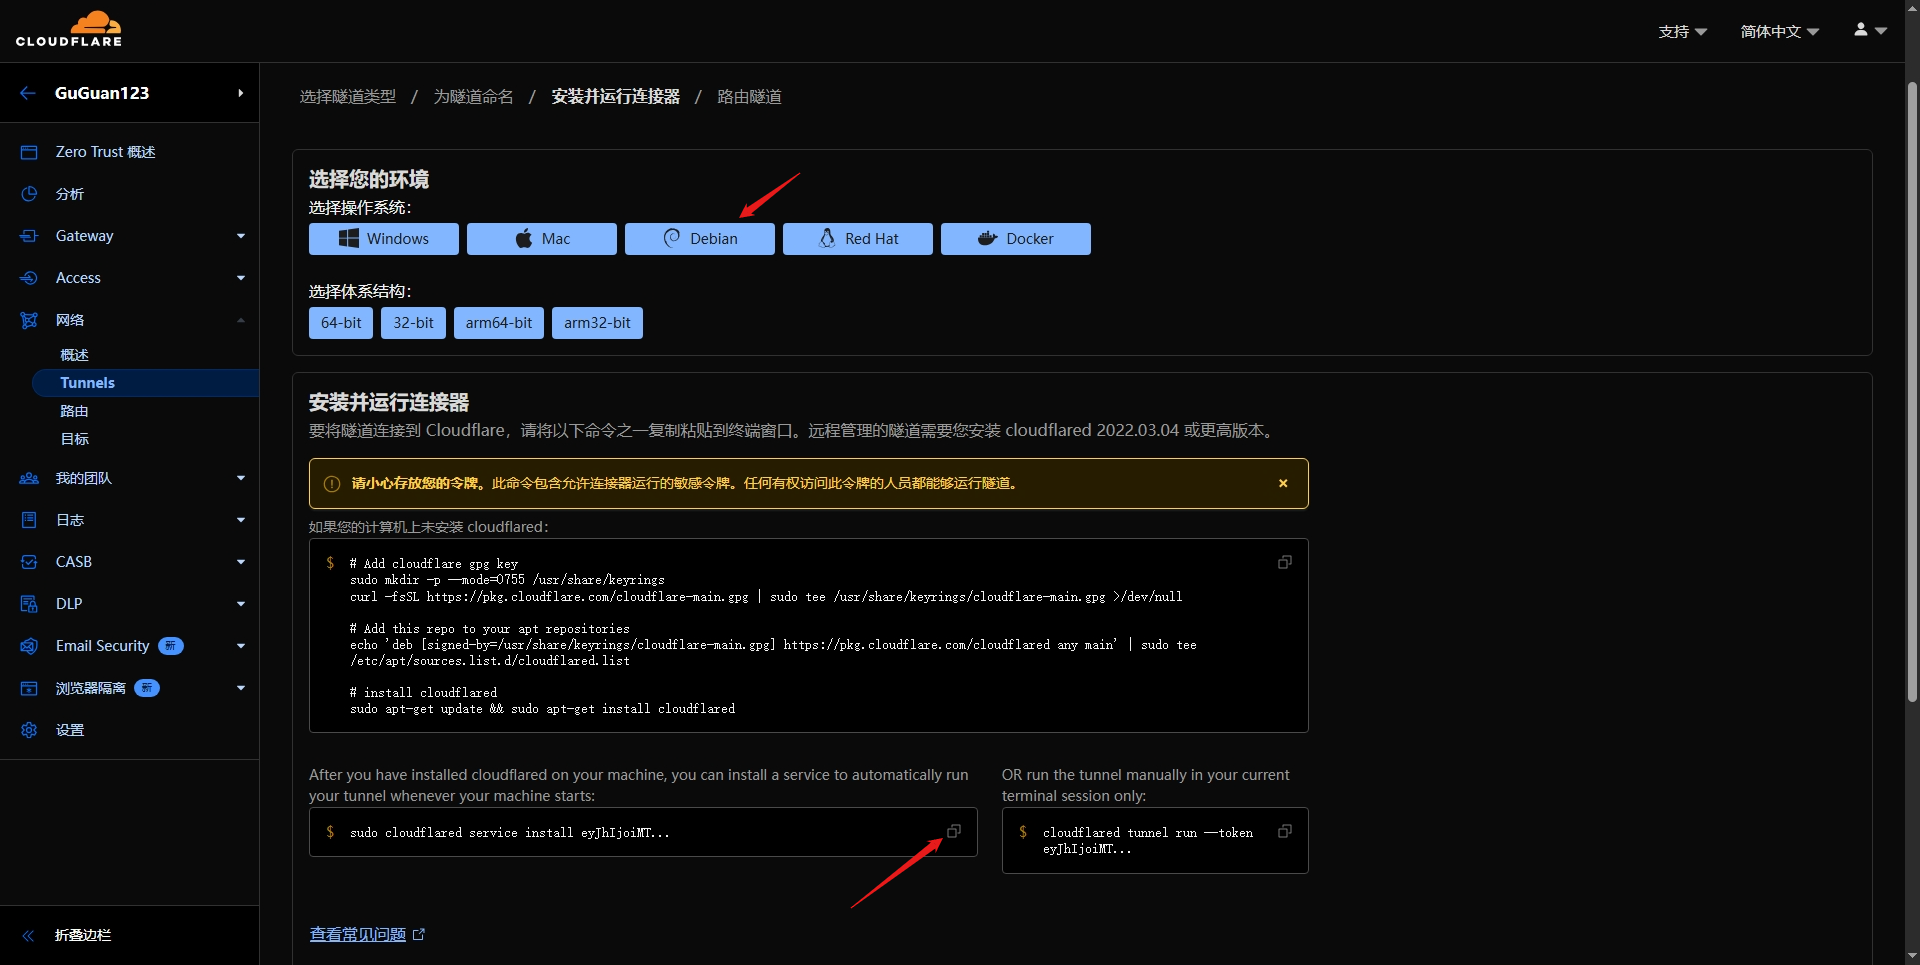Expand the GuGuan123 account menu arrow
The image size is (1920, 965).
[x=241, y=93]
